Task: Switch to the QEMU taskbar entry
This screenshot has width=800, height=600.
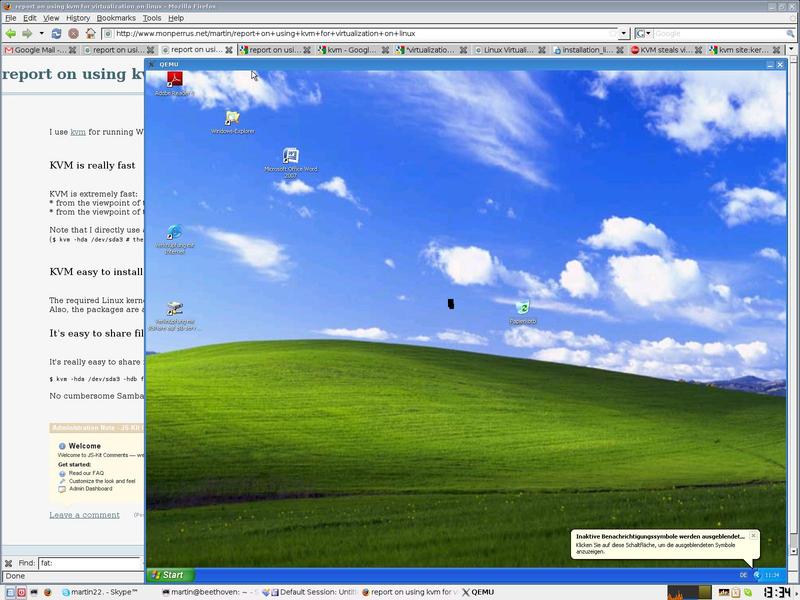Action: pos(479,592)
